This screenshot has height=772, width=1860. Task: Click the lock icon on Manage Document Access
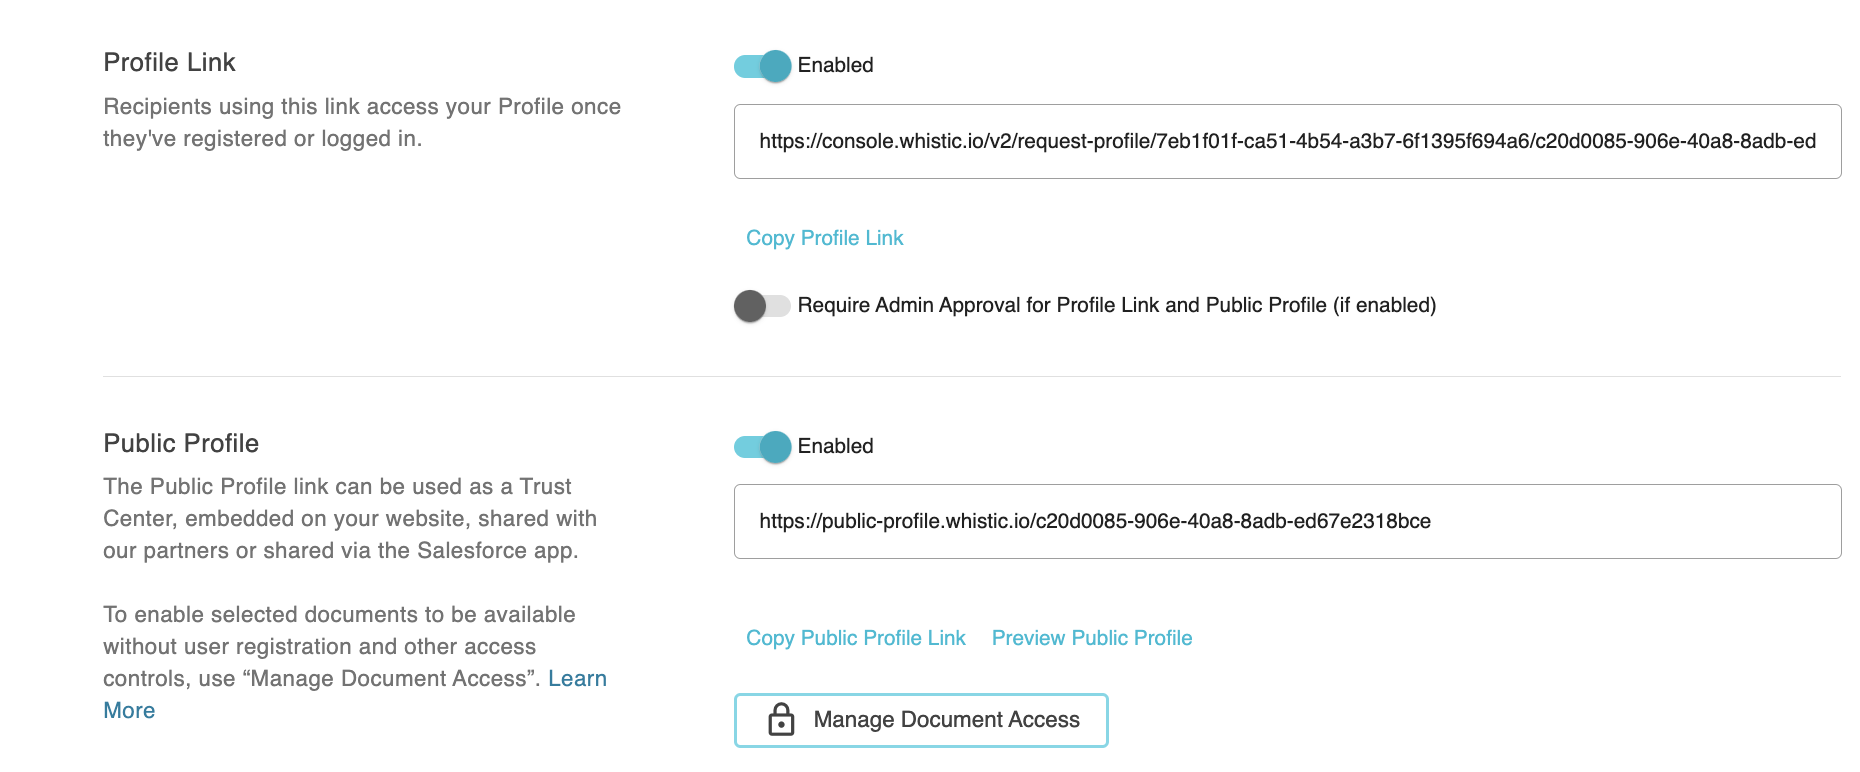point(781,720)
